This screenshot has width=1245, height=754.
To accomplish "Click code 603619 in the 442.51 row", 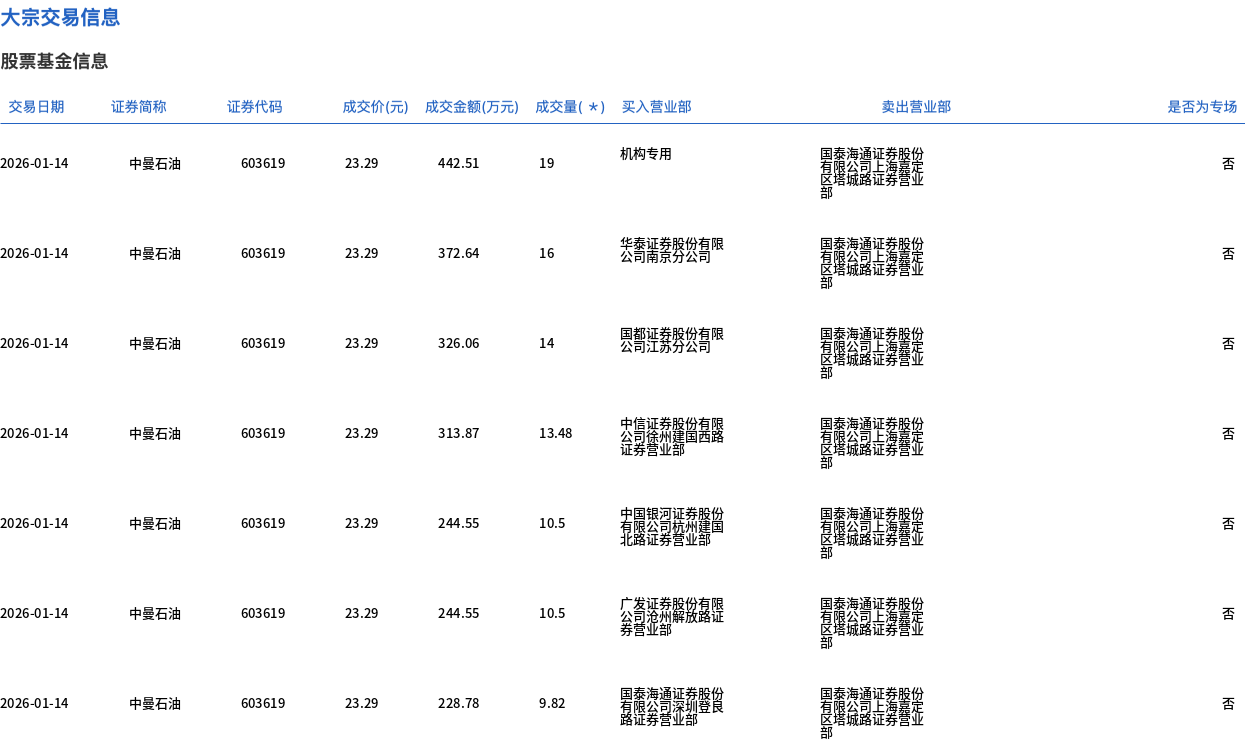I will click(x=263, y=163).
